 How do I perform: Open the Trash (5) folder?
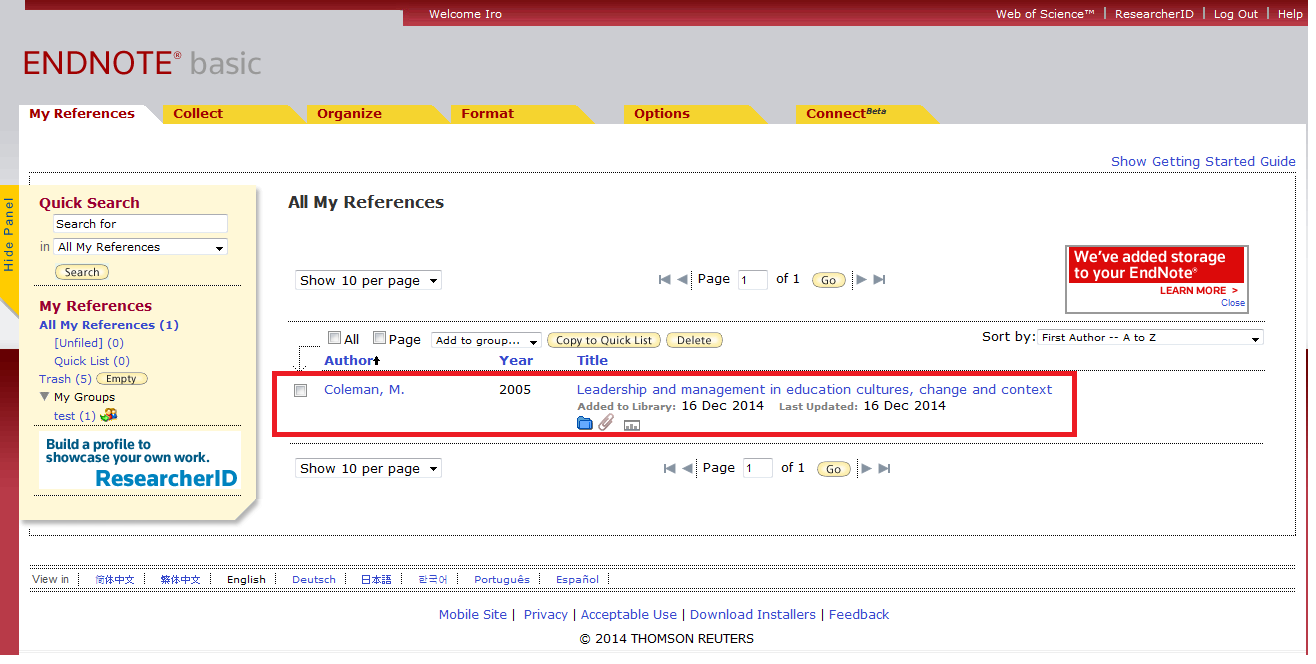click(65, 379)
